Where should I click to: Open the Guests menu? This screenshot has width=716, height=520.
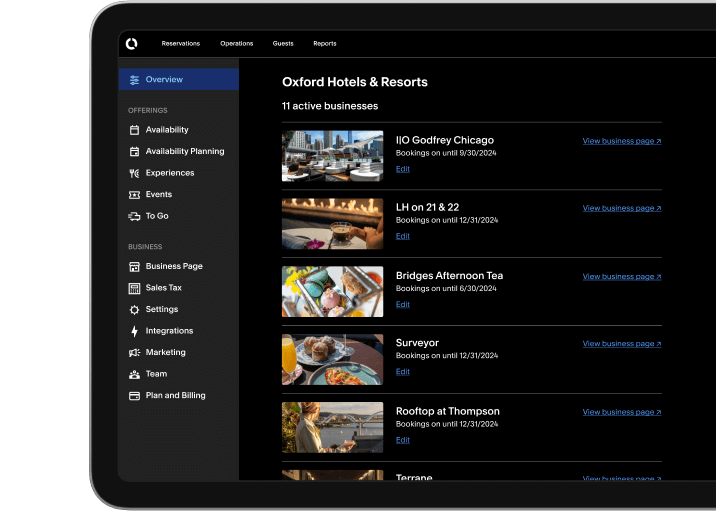pos(283,43)
